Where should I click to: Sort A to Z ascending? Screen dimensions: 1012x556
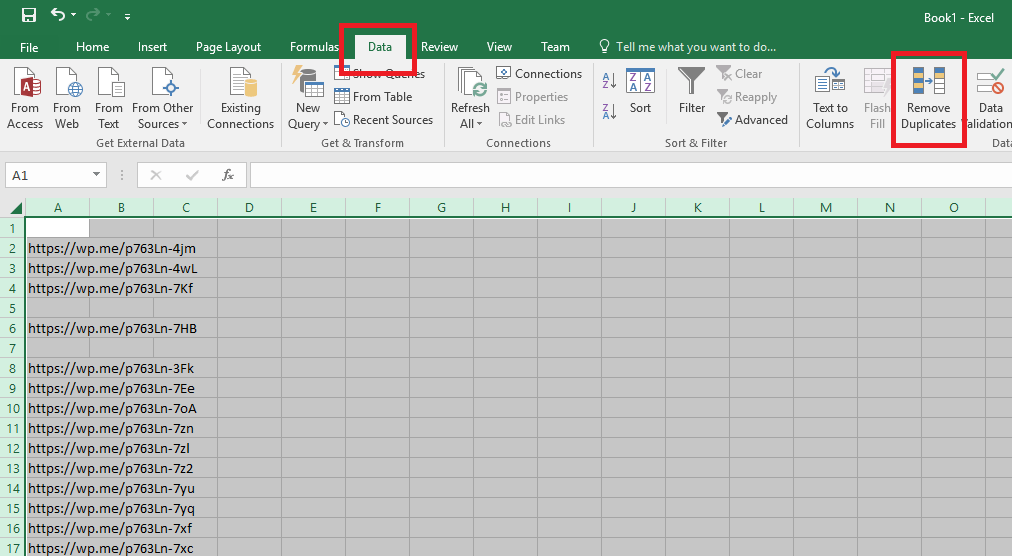609,81
